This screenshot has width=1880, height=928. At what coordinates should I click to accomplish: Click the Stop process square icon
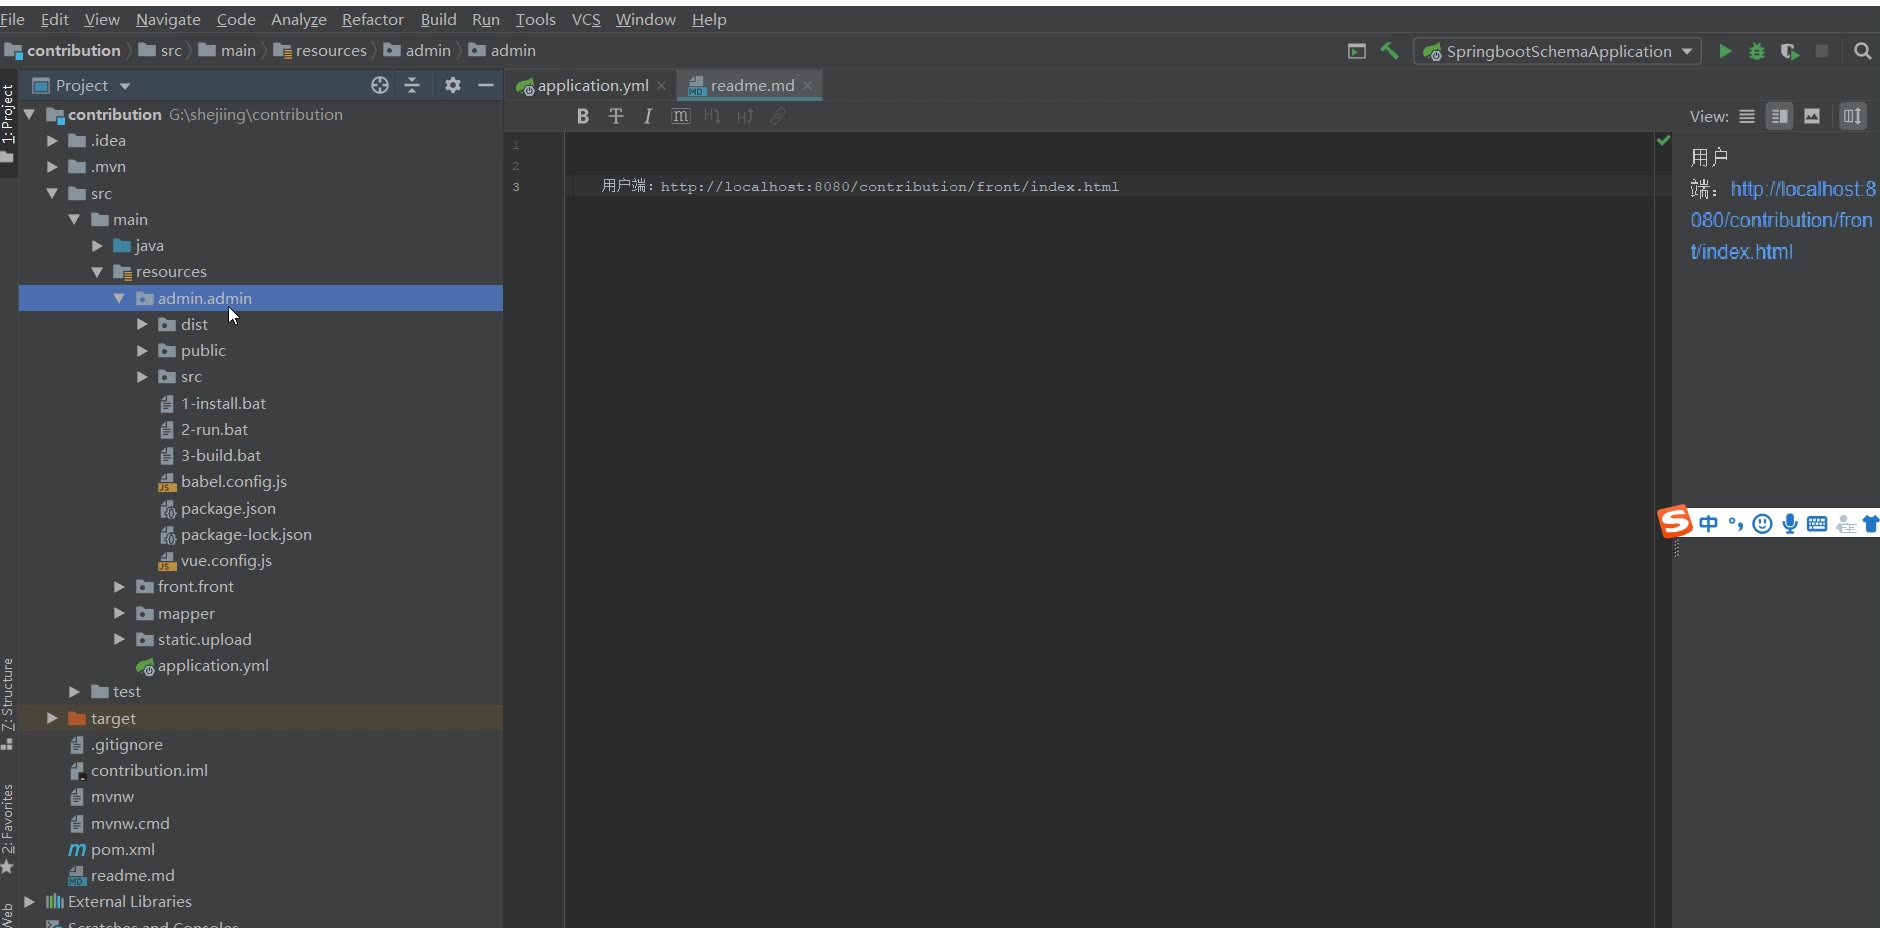pyautogui.click(x=1822, y=51)
